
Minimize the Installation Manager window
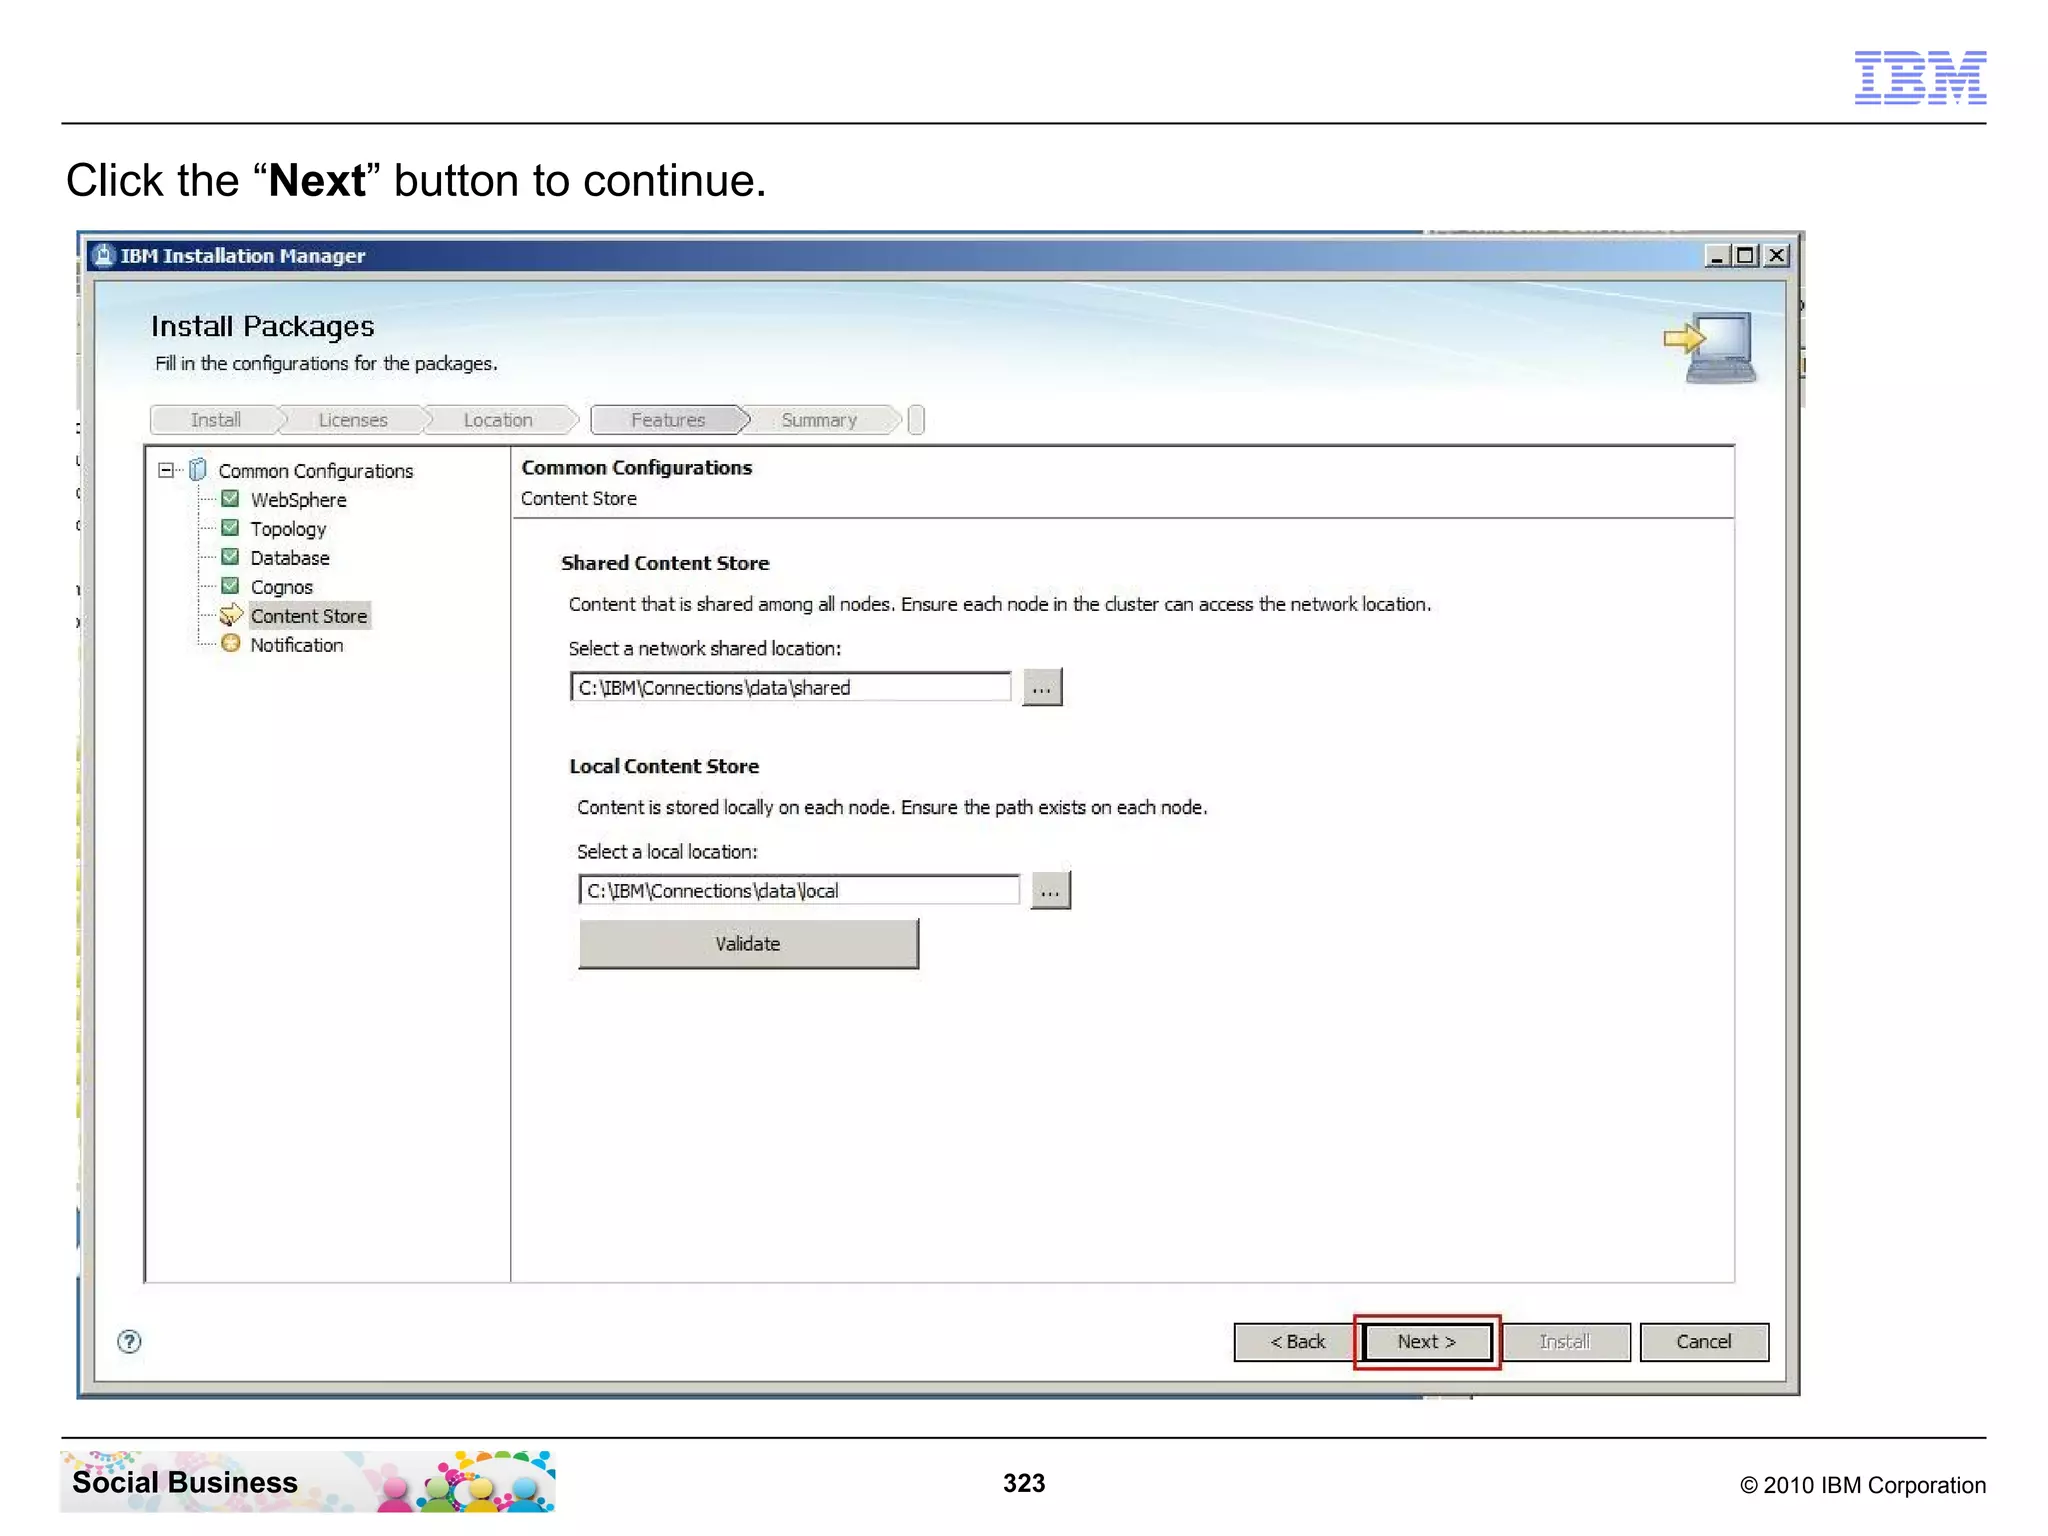pyautogui.click(x=1717, y=256)
